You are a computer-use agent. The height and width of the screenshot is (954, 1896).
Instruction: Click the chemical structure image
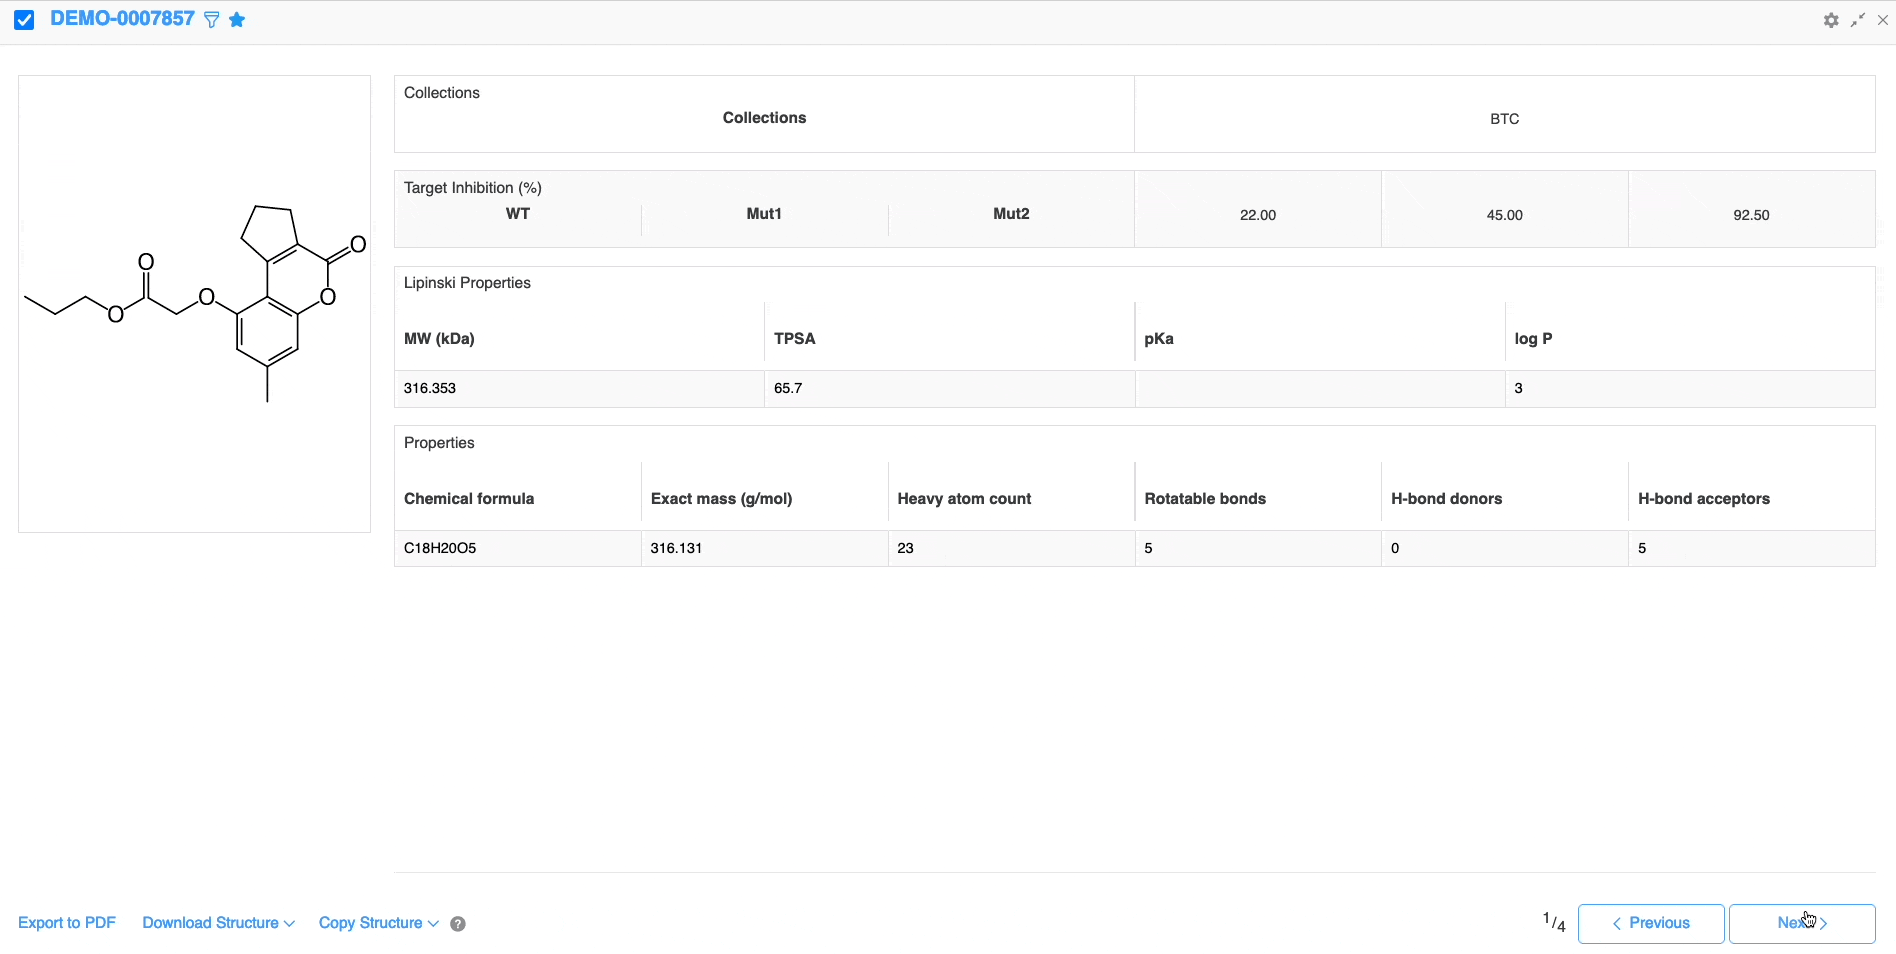[x=195, y=304]
